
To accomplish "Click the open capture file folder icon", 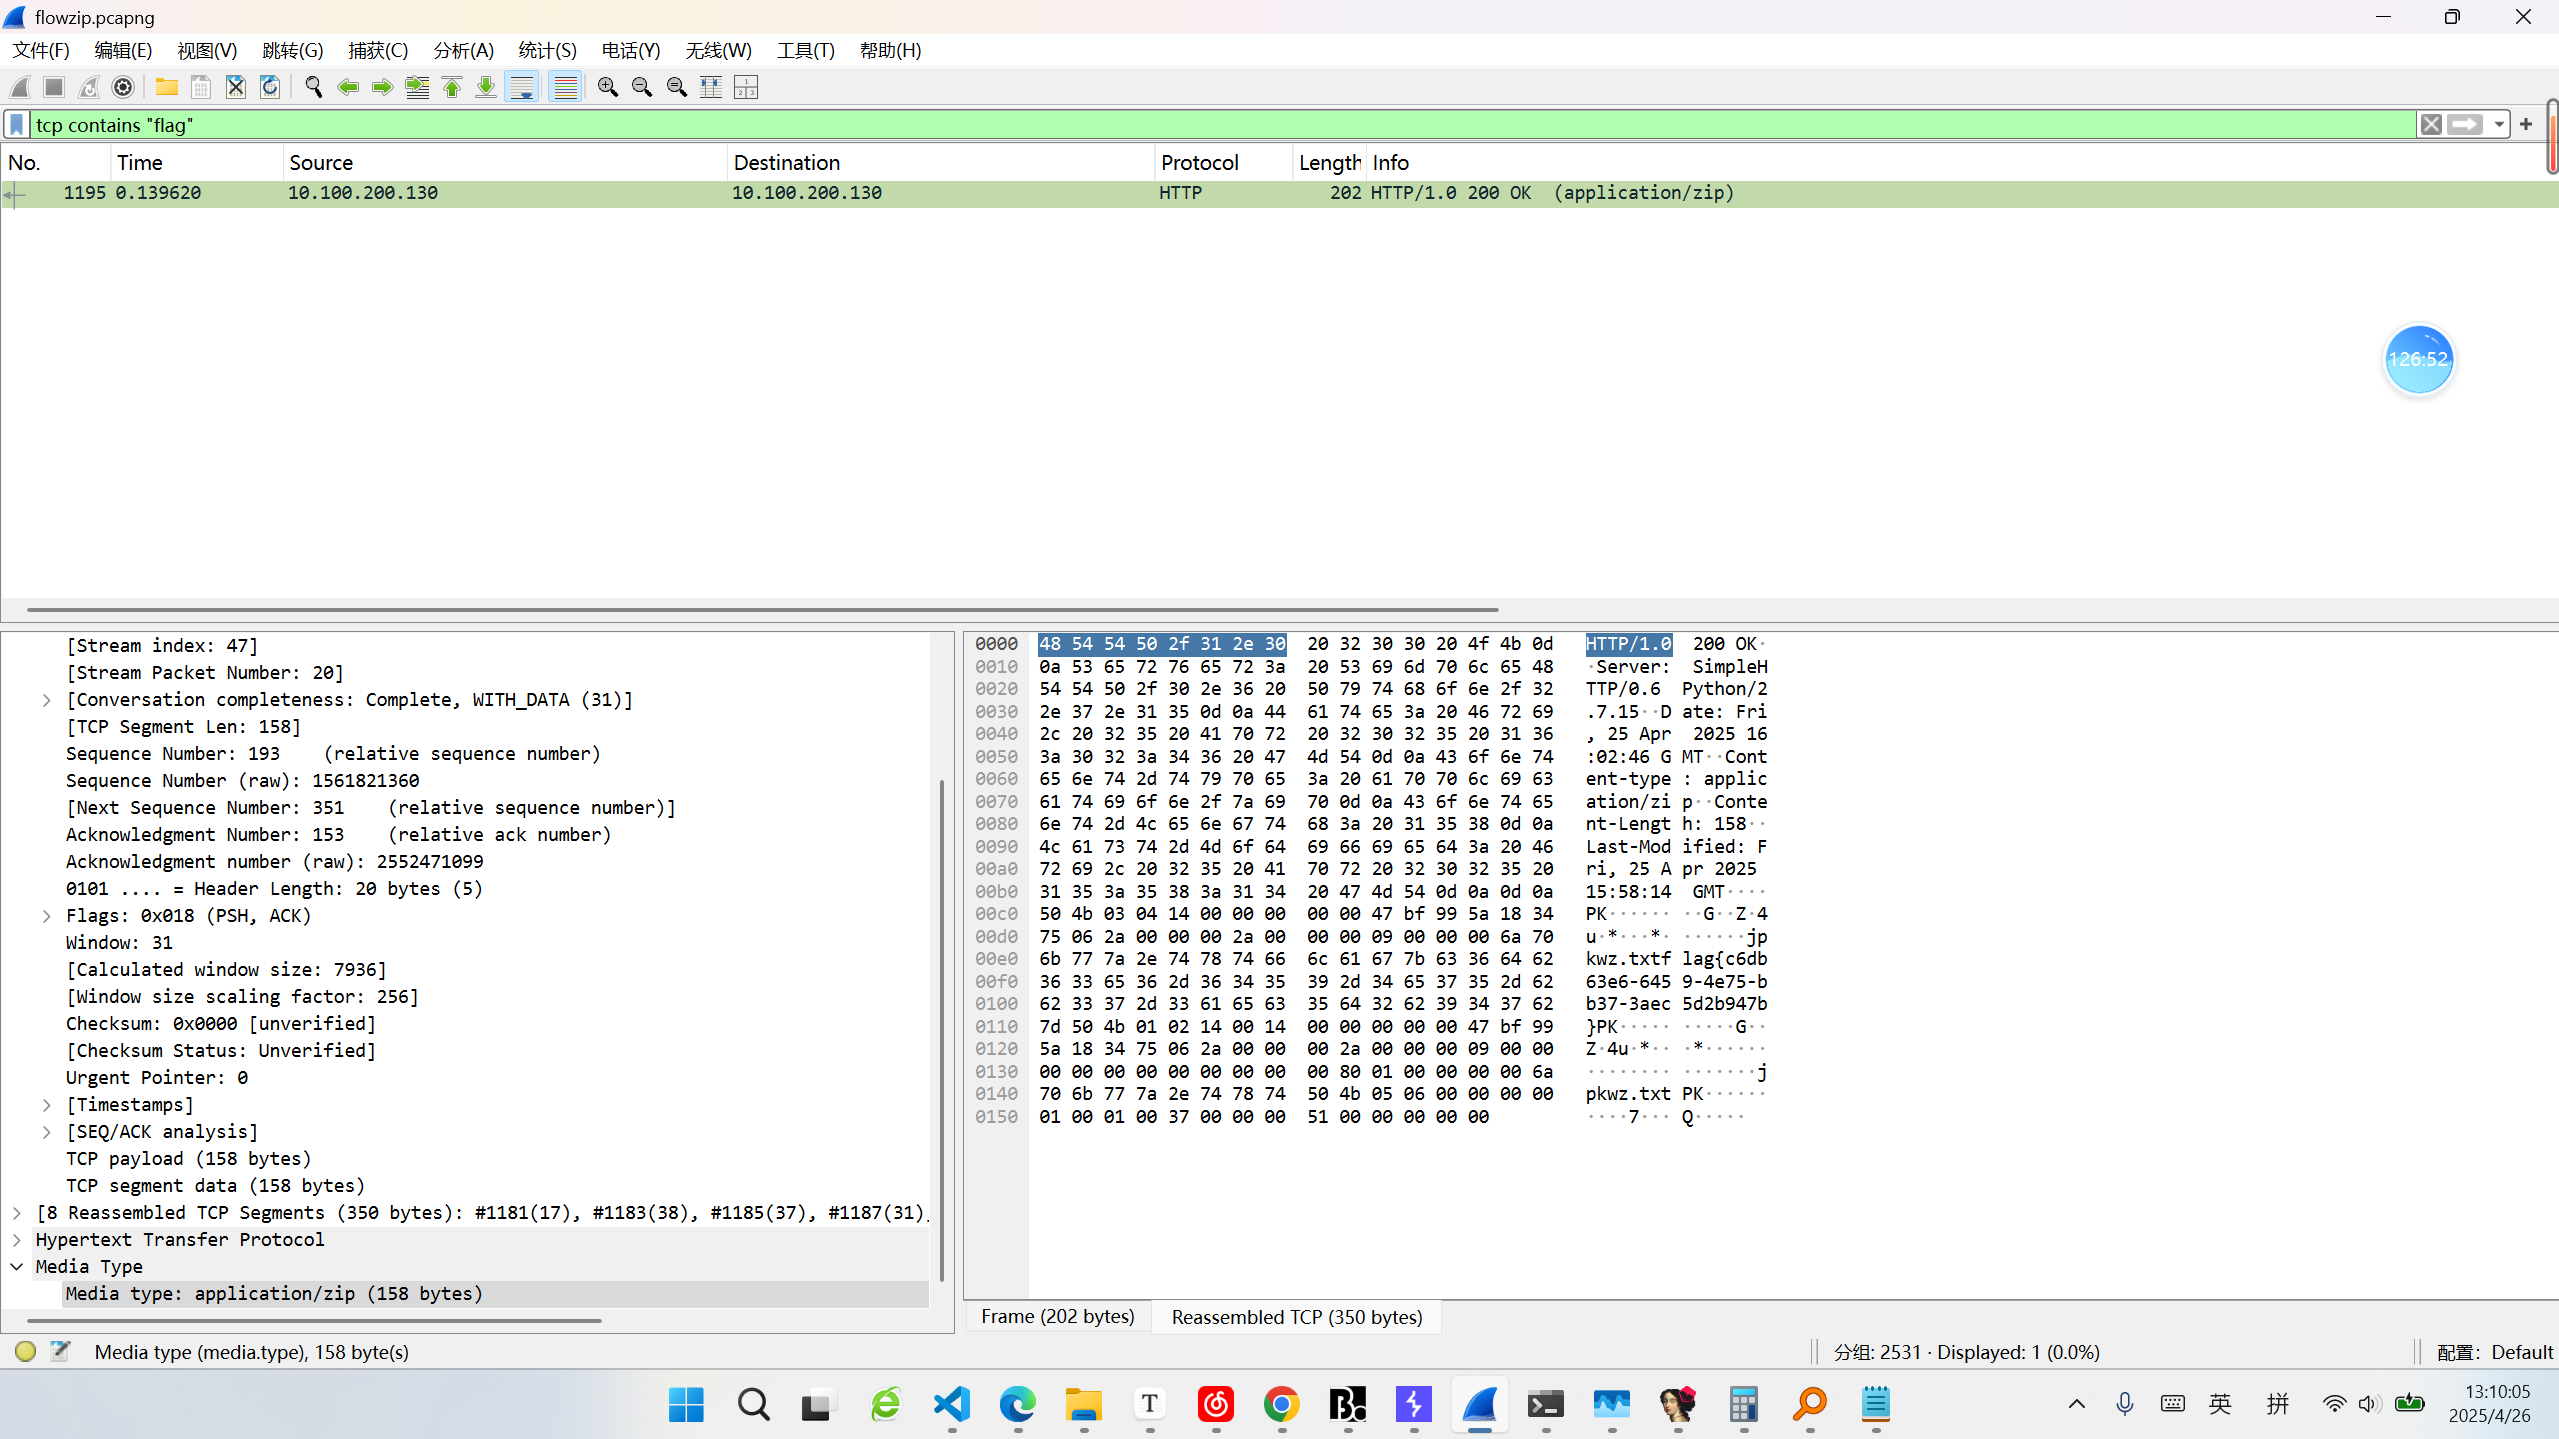I will click(x=166, y=87).
